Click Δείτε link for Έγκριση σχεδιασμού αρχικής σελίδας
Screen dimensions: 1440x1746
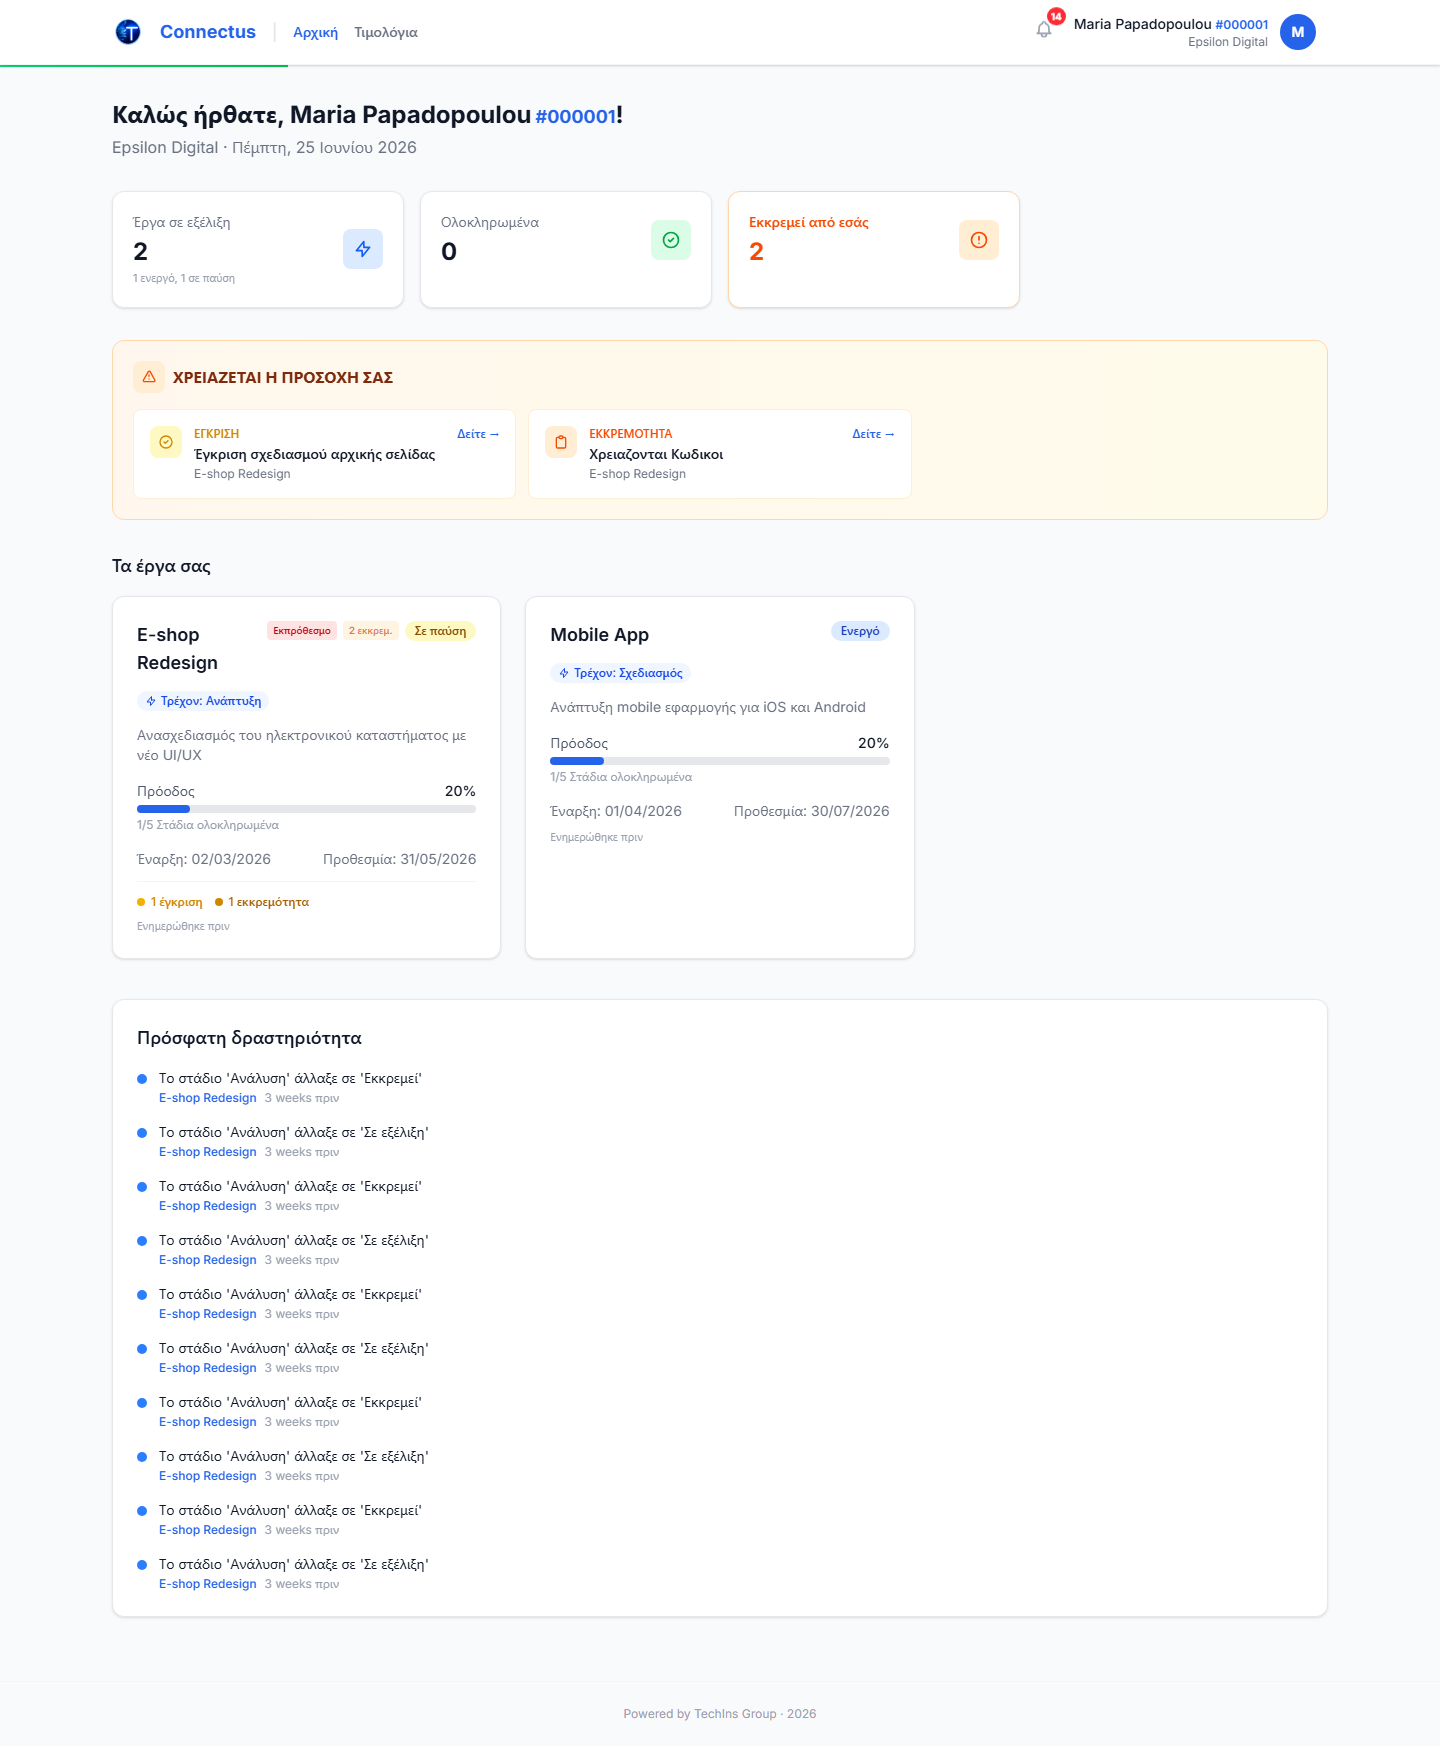(x=478, y=434)
